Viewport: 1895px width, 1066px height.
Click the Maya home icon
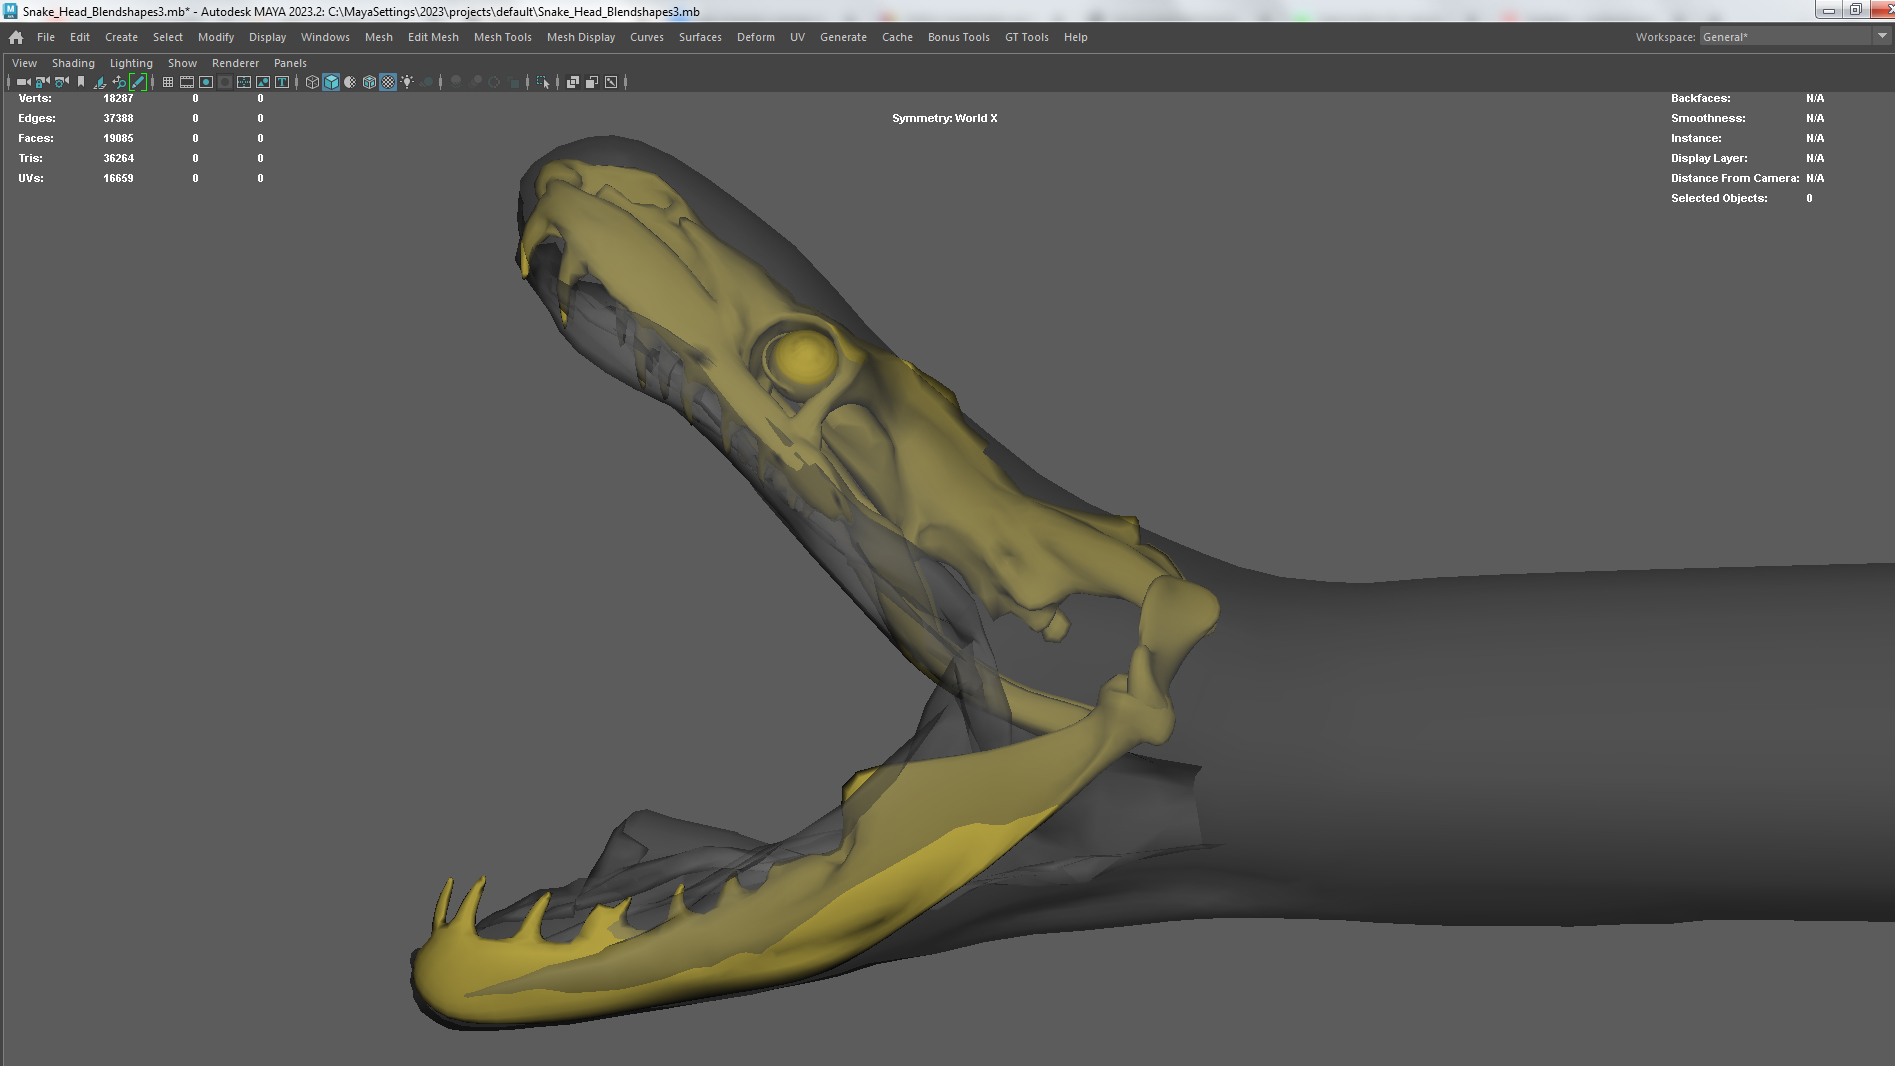pyautogui.click(x=16, y=37)
